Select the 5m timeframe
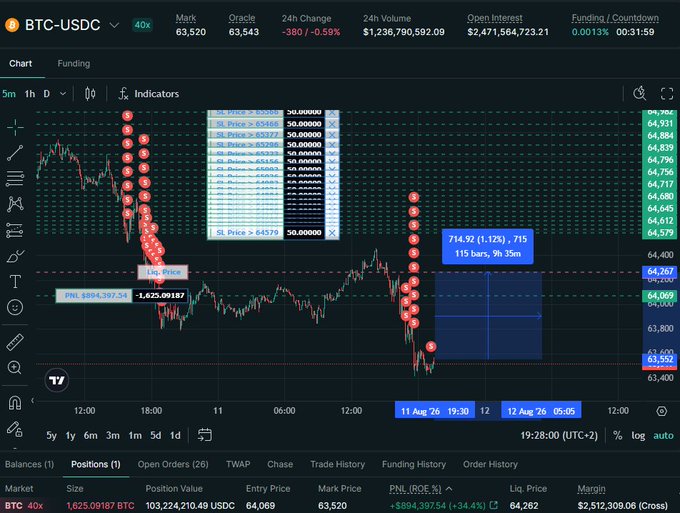The width and height of the screenshot is (680, 513). [9, 94]
